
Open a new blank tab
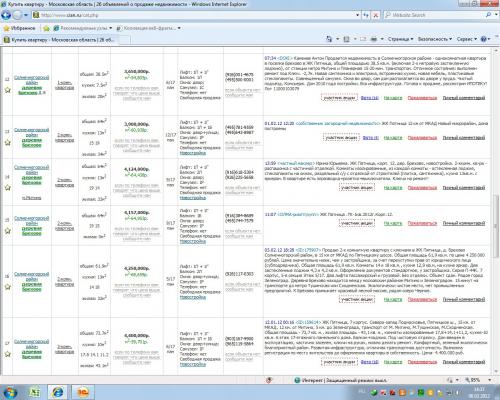[x=124, y=40]
